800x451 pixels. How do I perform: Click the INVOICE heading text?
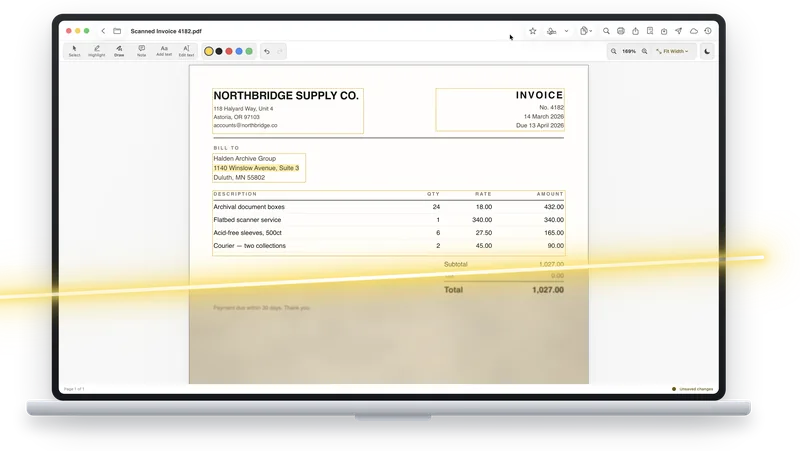539,95
